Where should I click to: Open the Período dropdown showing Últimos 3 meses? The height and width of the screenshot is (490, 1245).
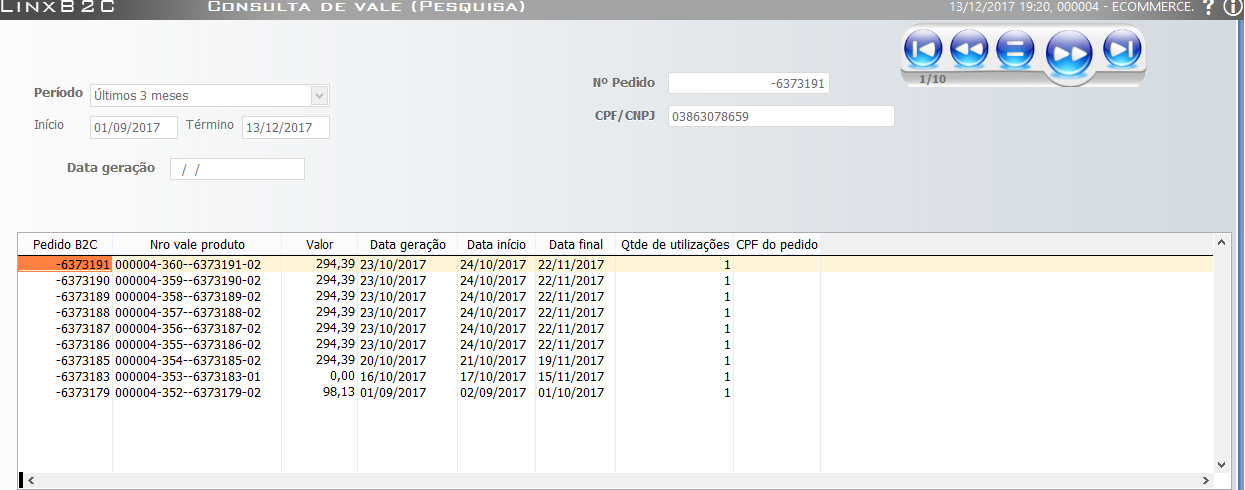coord(209,96)
